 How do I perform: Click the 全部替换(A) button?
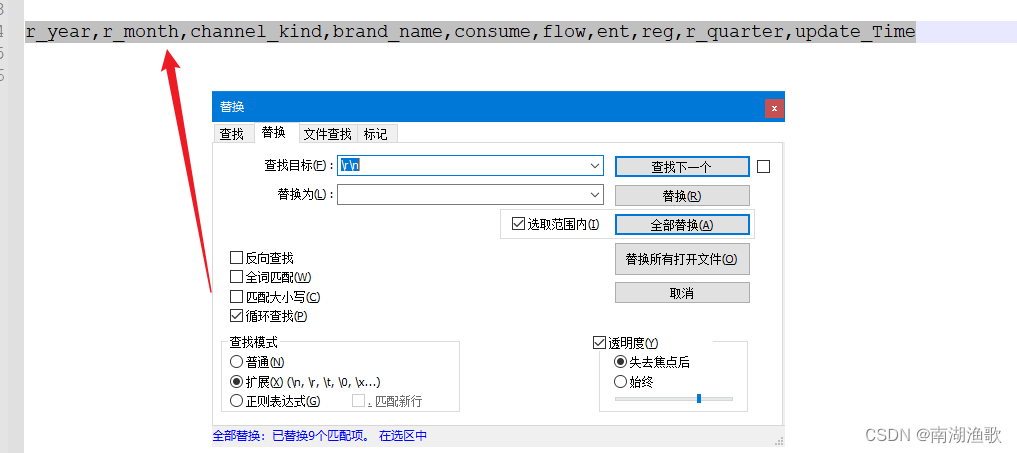(x=682, y=225)
